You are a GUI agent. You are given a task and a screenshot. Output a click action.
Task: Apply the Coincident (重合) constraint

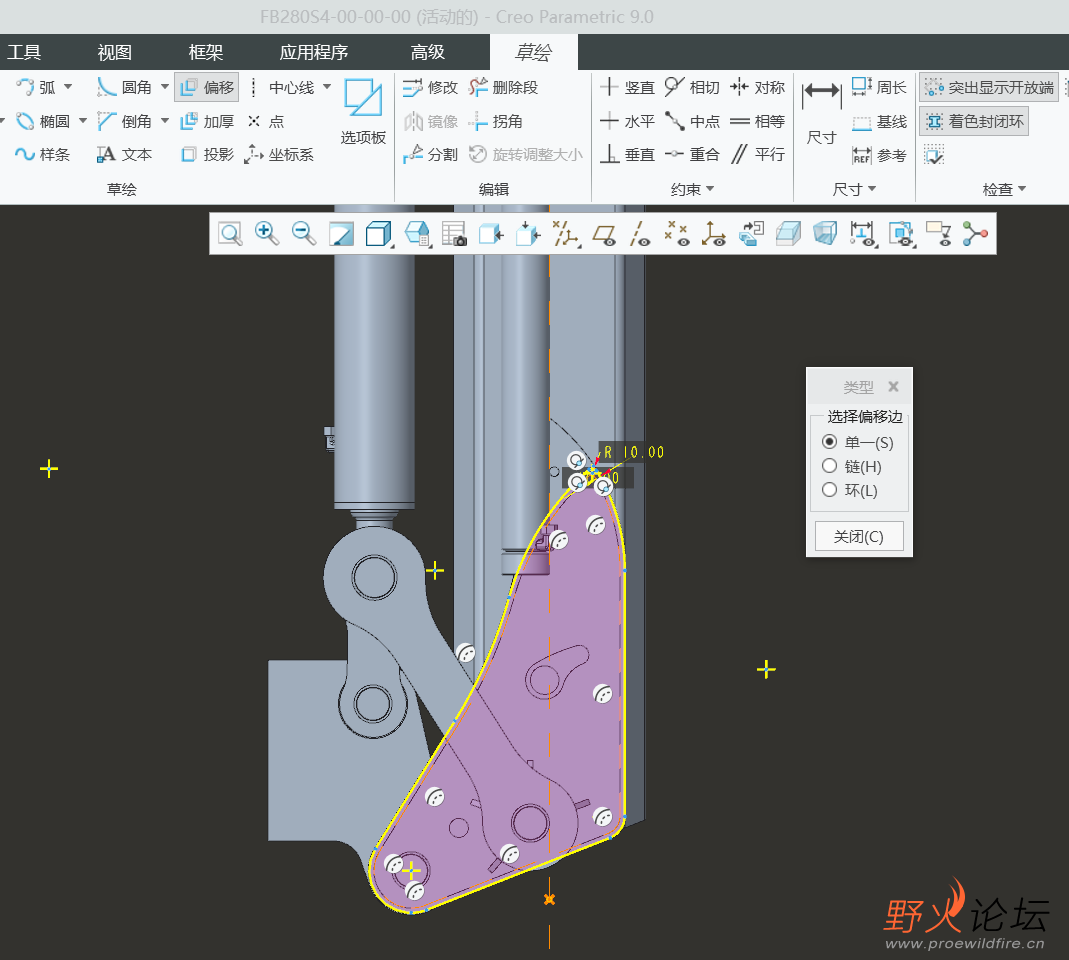coord(692,155)
